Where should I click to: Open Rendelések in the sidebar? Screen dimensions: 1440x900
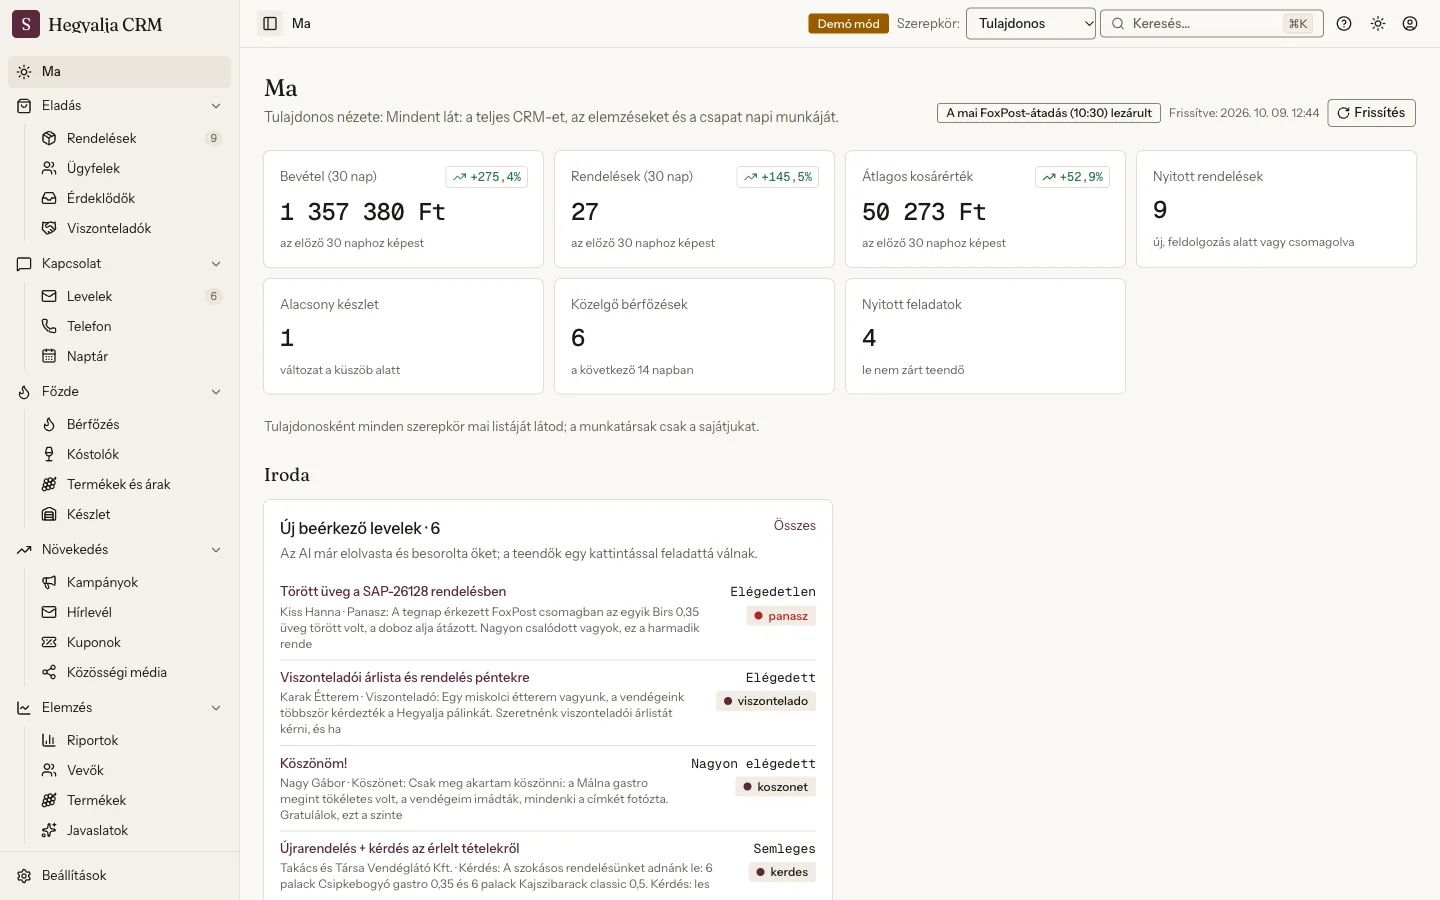pyautogui.click(x=132, y=138)
